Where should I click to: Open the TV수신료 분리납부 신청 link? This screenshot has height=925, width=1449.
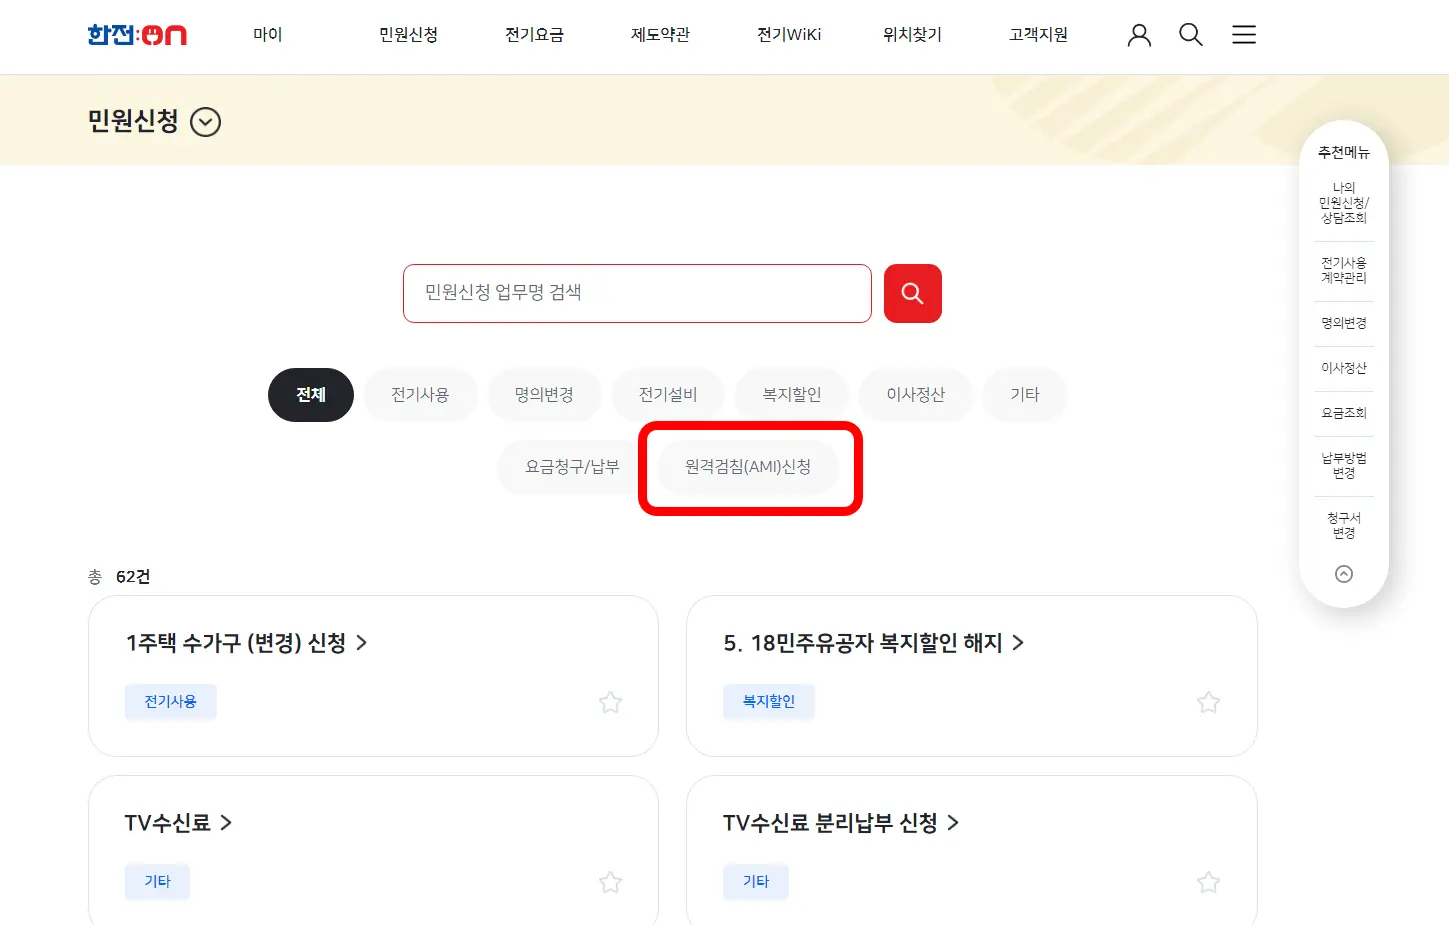pos(838,822)
